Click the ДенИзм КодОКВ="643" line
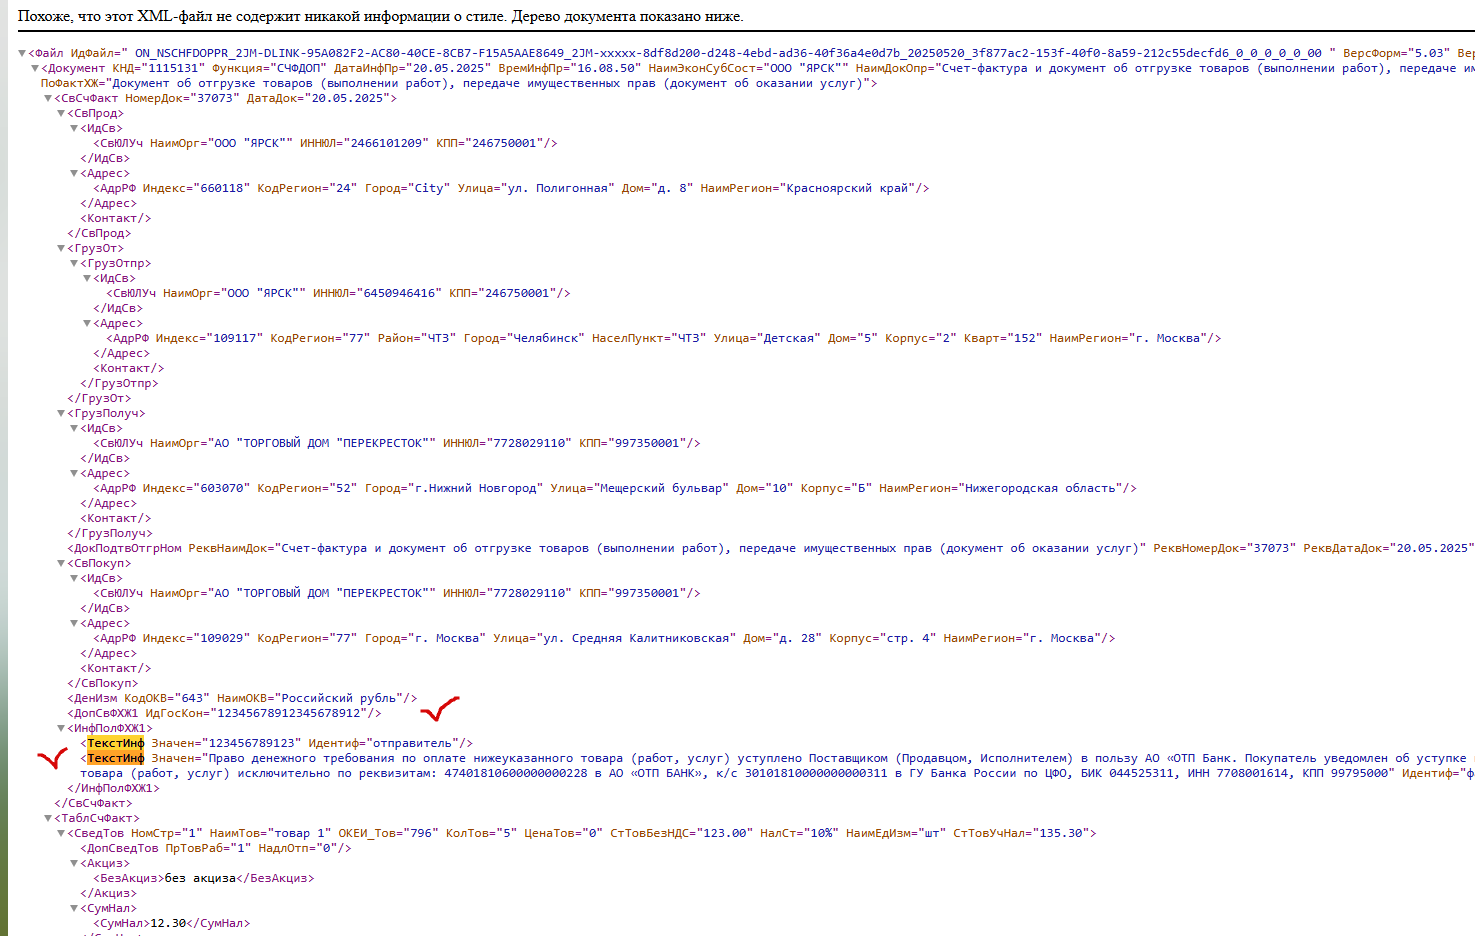The height and width of the screenshot is (936, 1475). tap(242, 698)
